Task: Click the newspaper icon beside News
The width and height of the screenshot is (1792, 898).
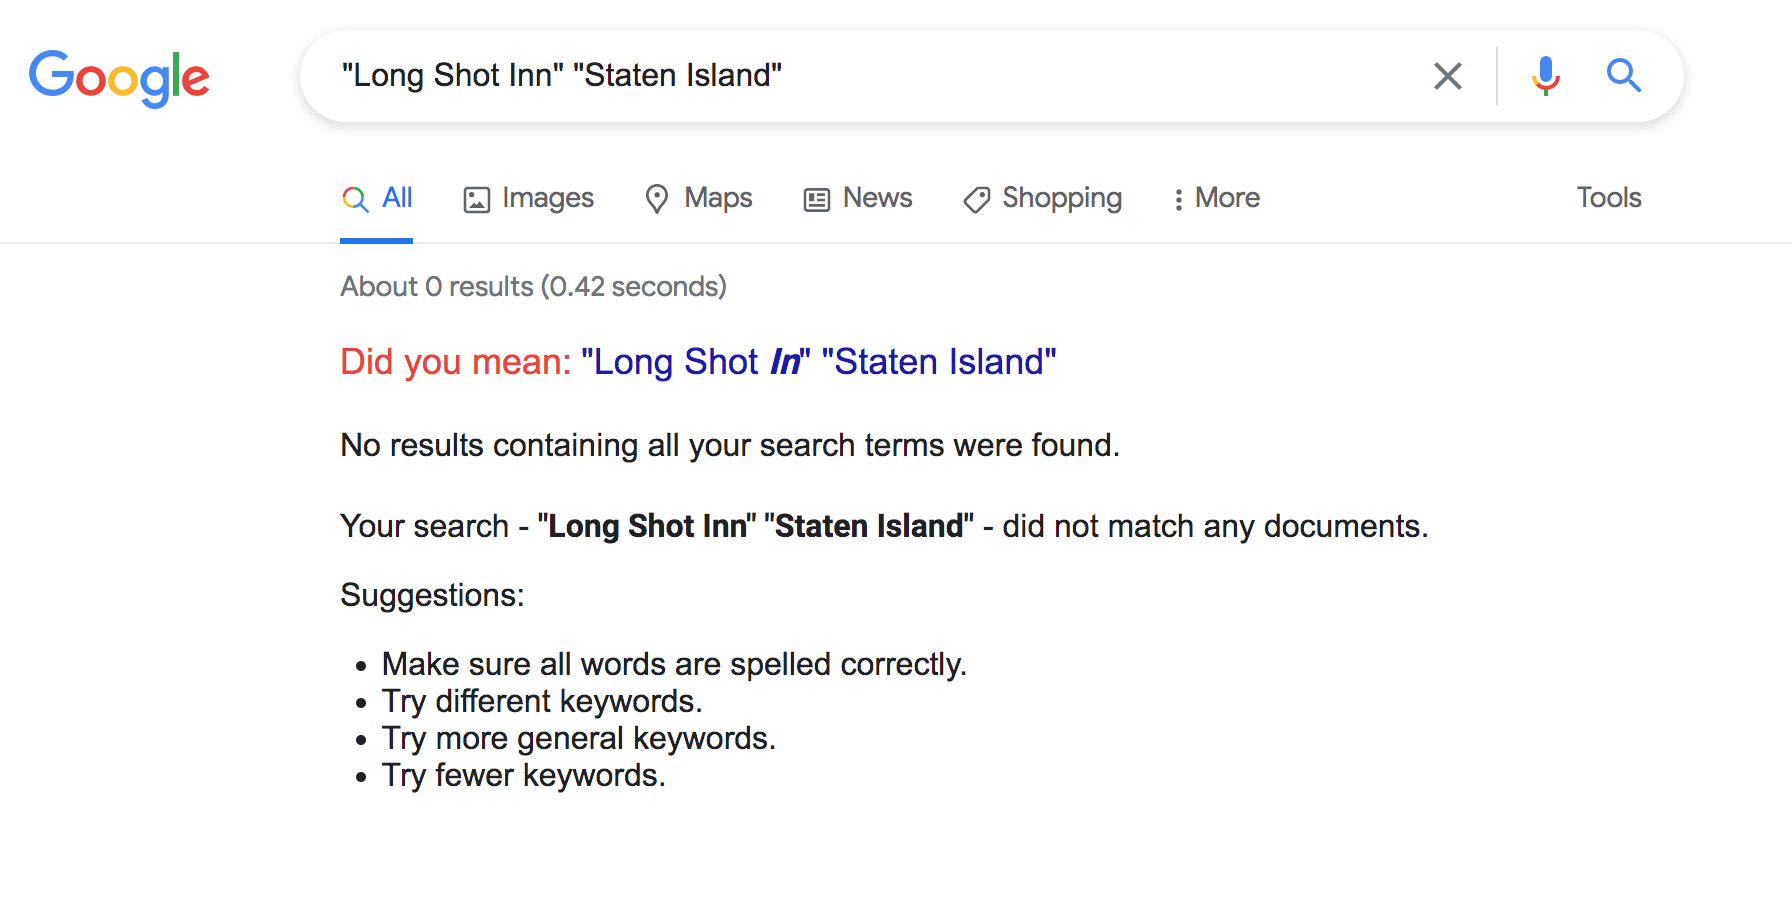Action: tap(817, 200)
